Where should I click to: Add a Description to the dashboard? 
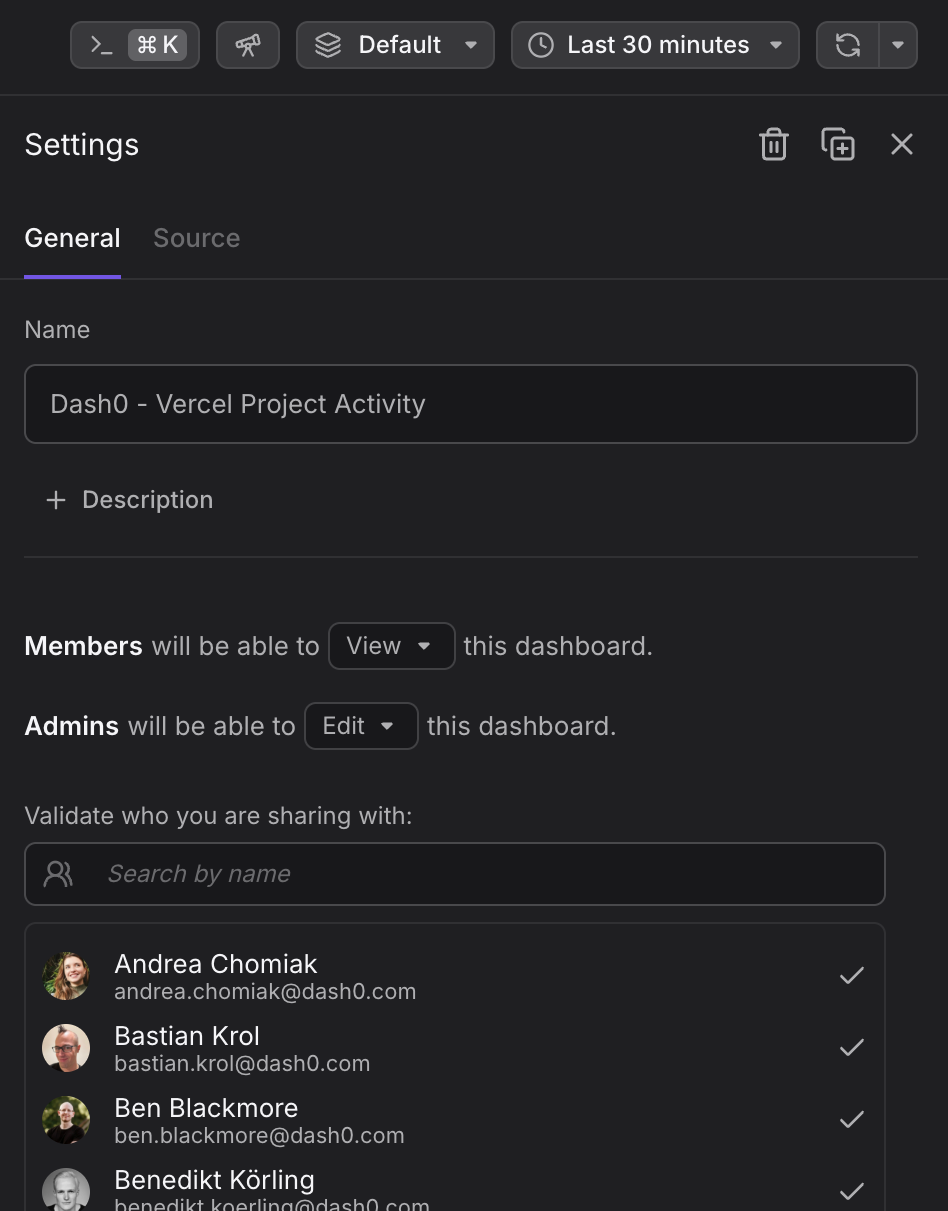tap(130, 500)
